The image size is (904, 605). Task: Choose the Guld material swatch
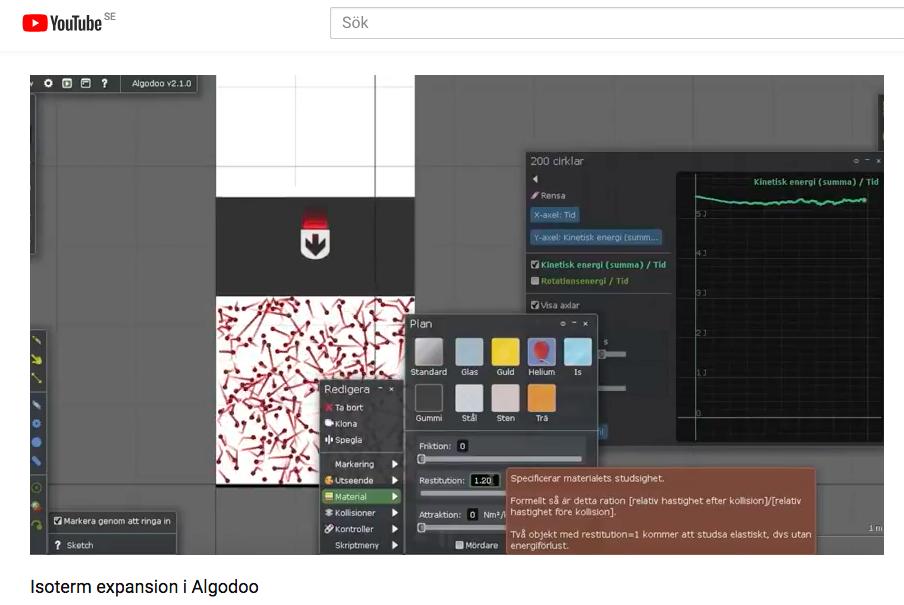coord(506,351)
